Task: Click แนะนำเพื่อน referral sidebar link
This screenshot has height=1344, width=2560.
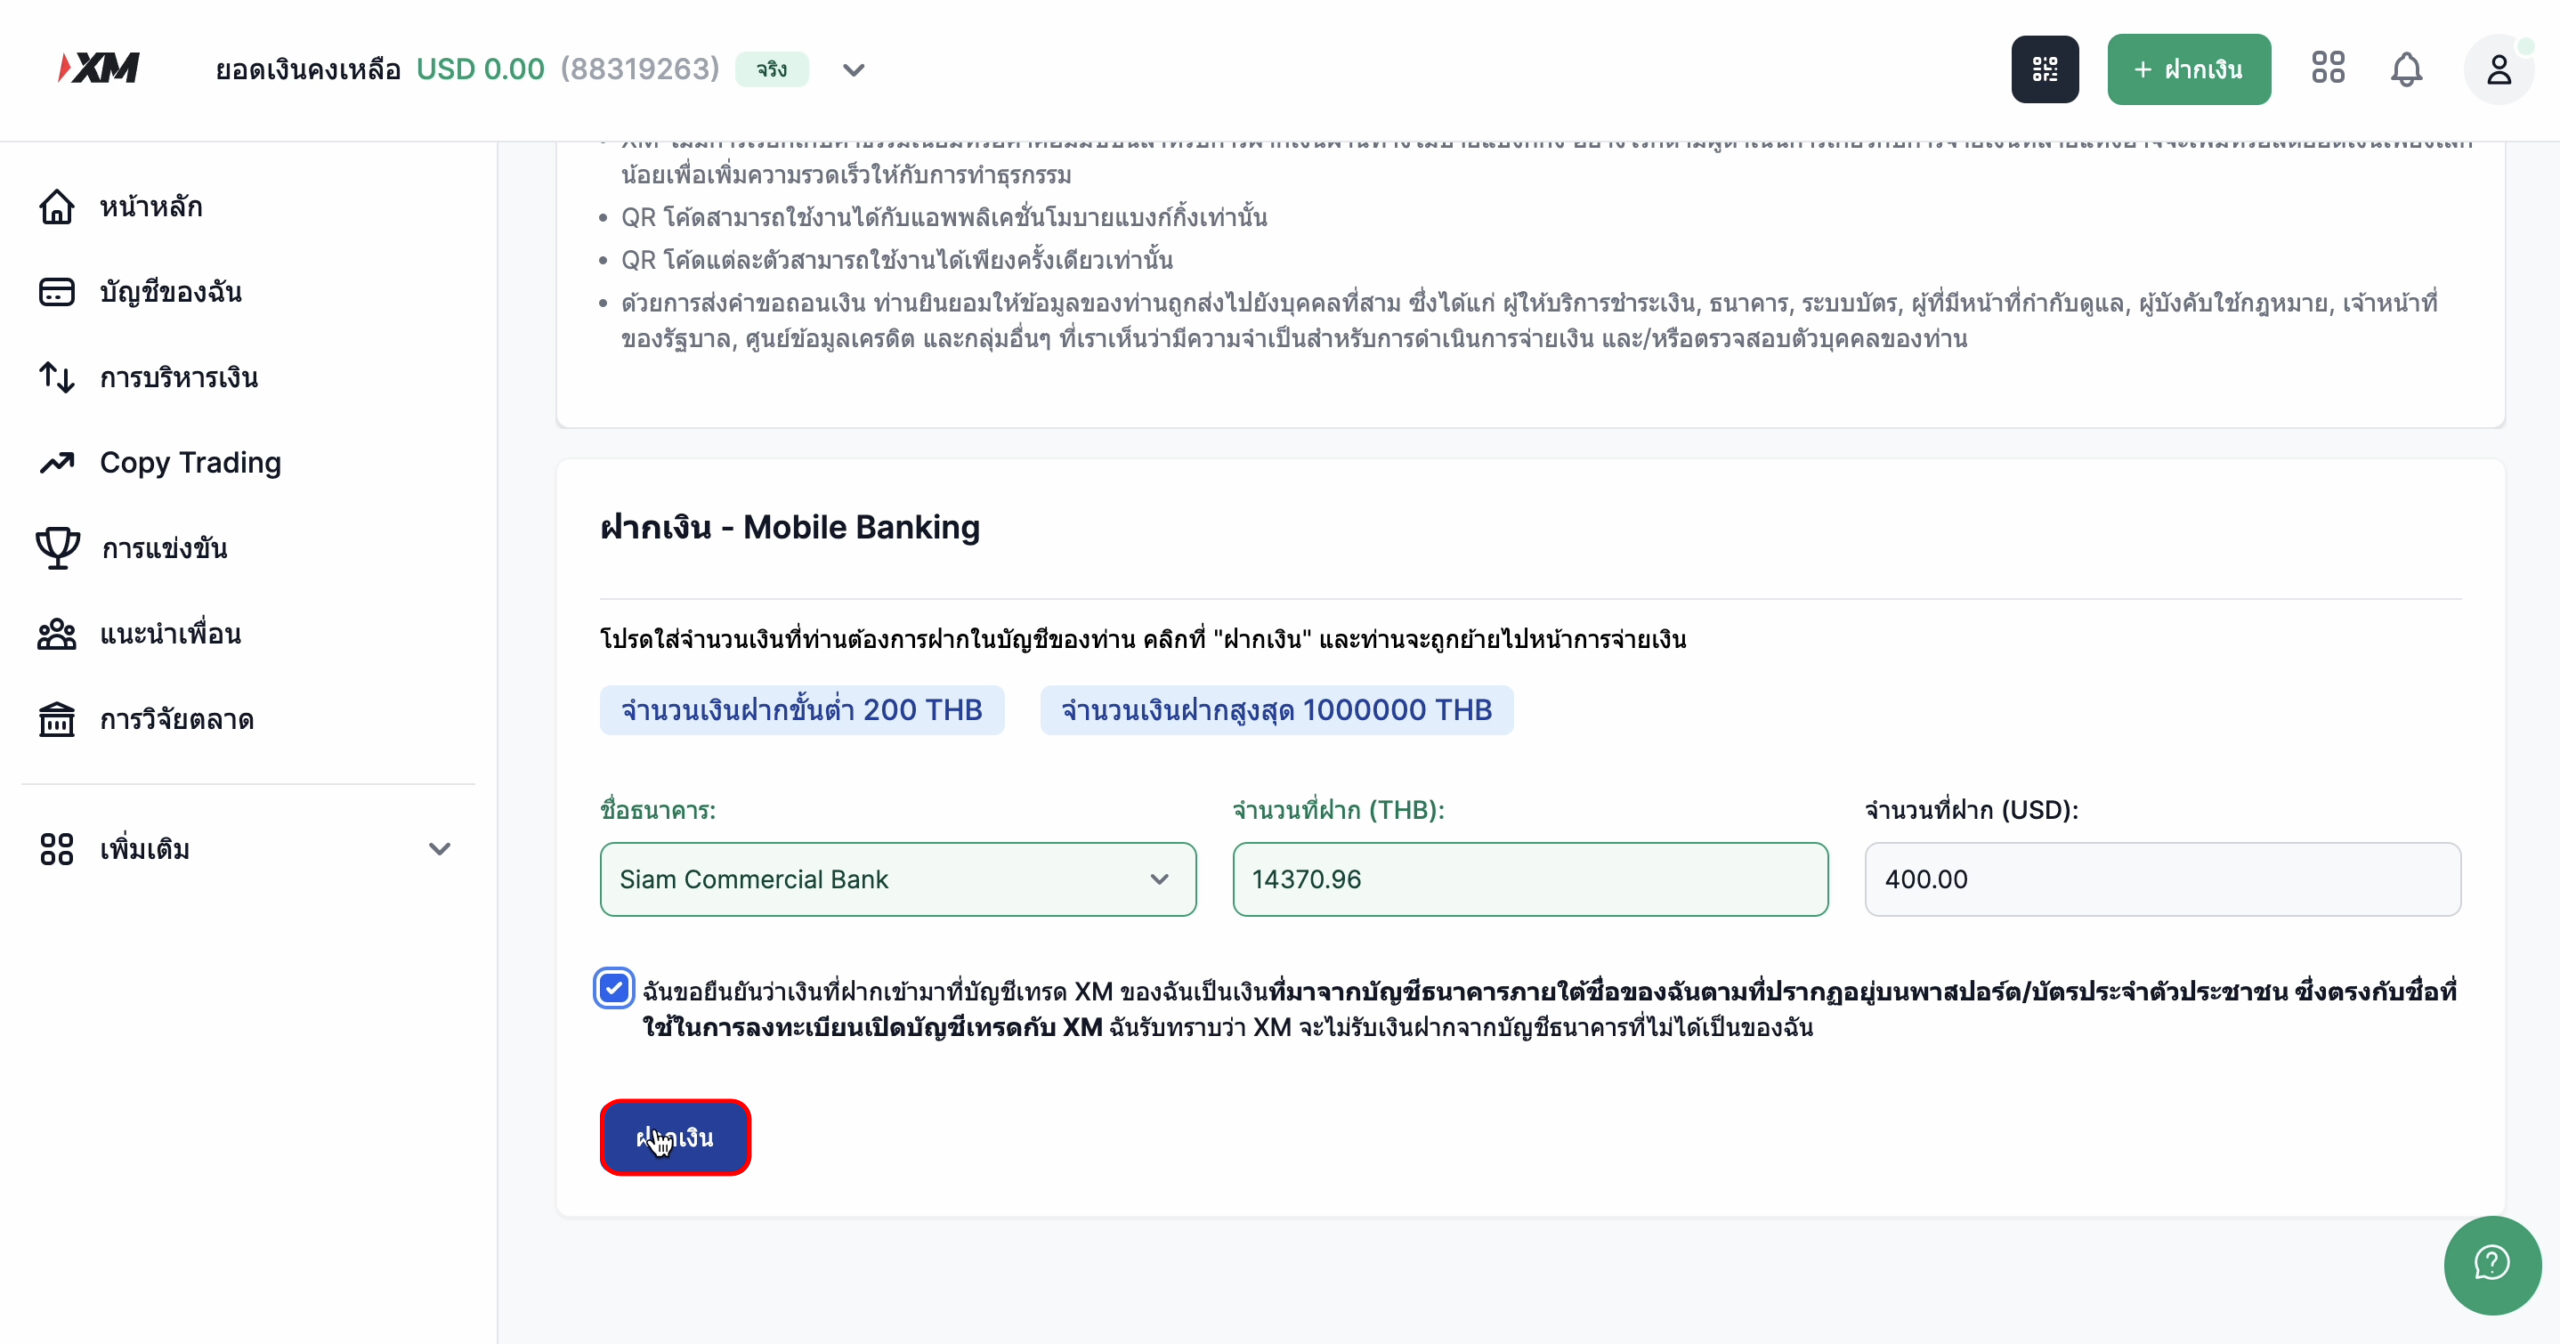Action: click(169, 633)
